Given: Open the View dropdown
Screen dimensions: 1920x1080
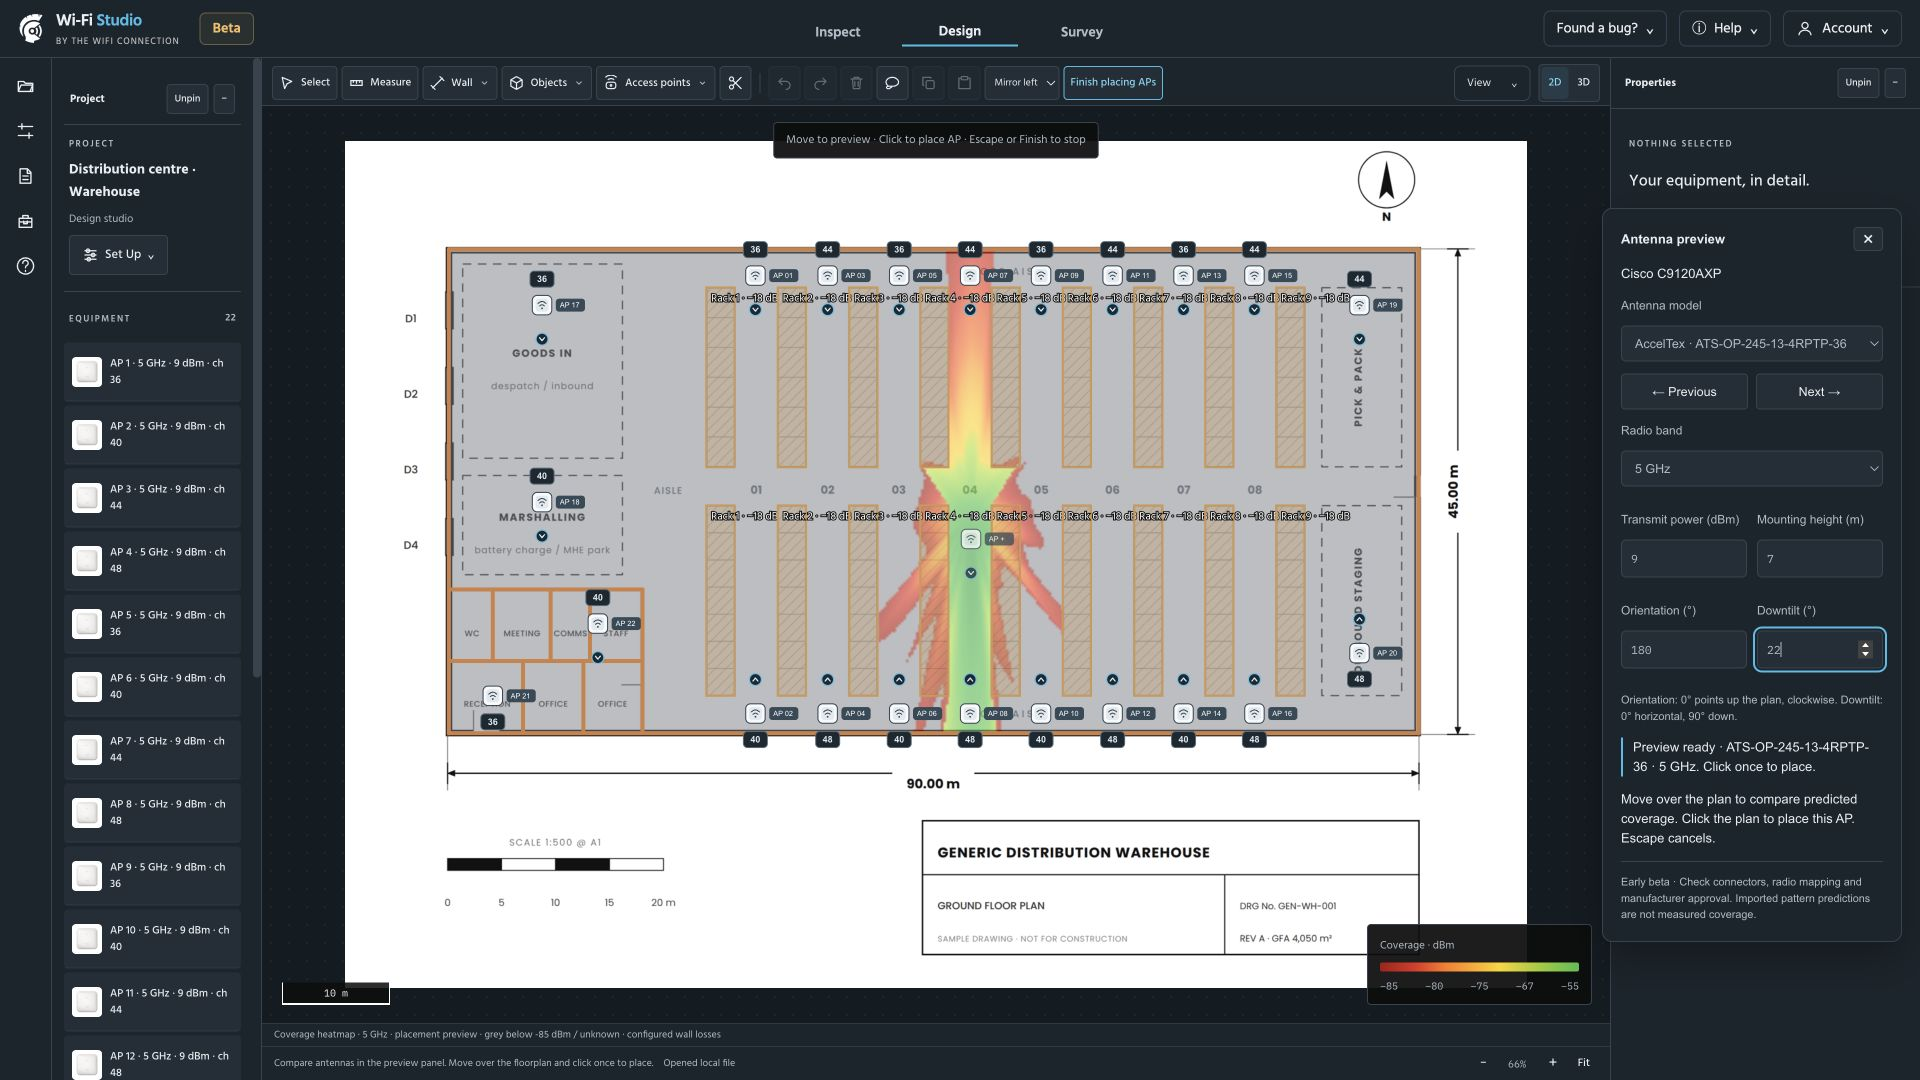Looking at the screenshot, I should [1491, 83].
